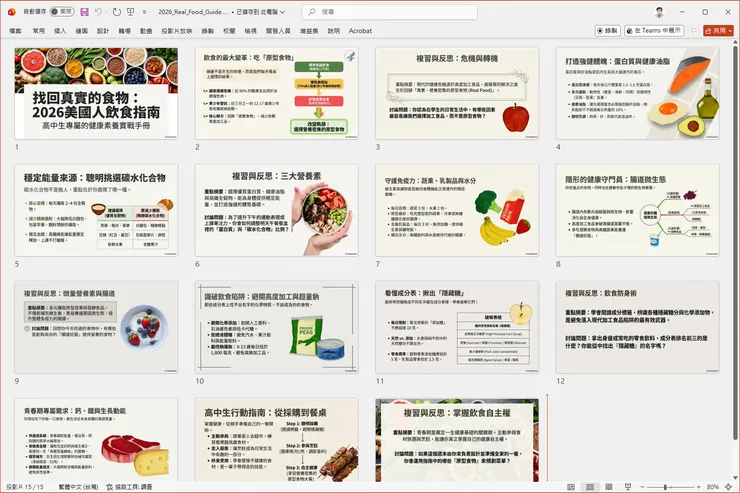Select slide 8 gut microbiome thumbnail

pos(638,210)
